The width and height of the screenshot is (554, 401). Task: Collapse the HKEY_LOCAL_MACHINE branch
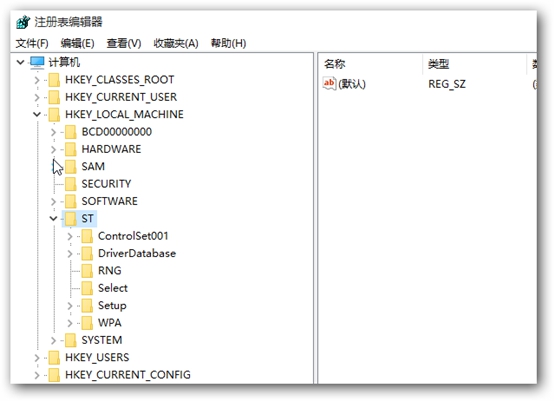pos(37,114)
